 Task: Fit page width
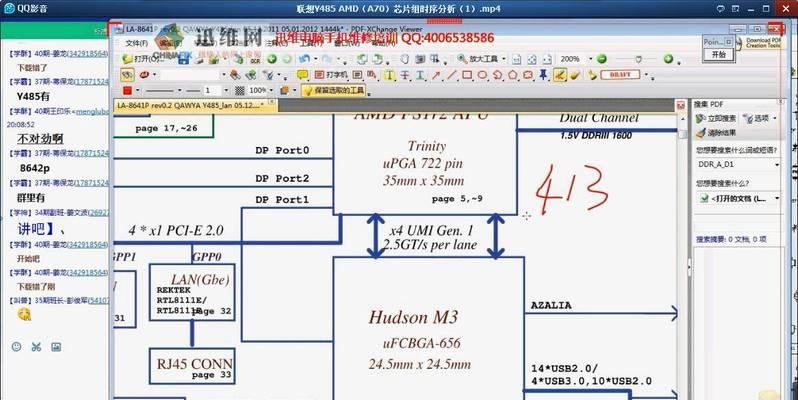pyautogui.click(x=547, y=59)
